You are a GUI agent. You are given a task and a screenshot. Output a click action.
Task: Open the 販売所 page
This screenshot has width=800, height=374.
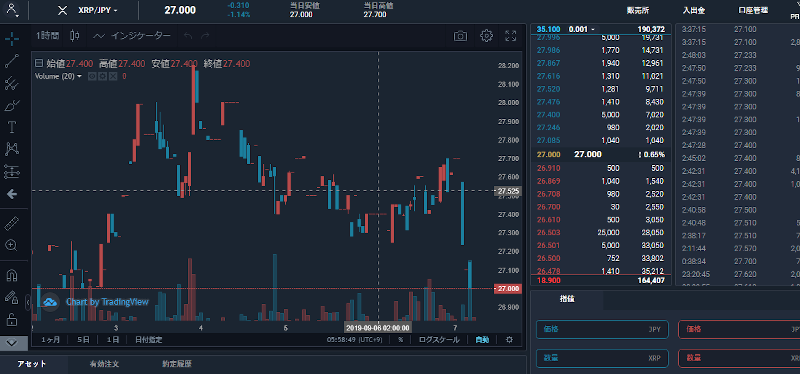(638, 10)
